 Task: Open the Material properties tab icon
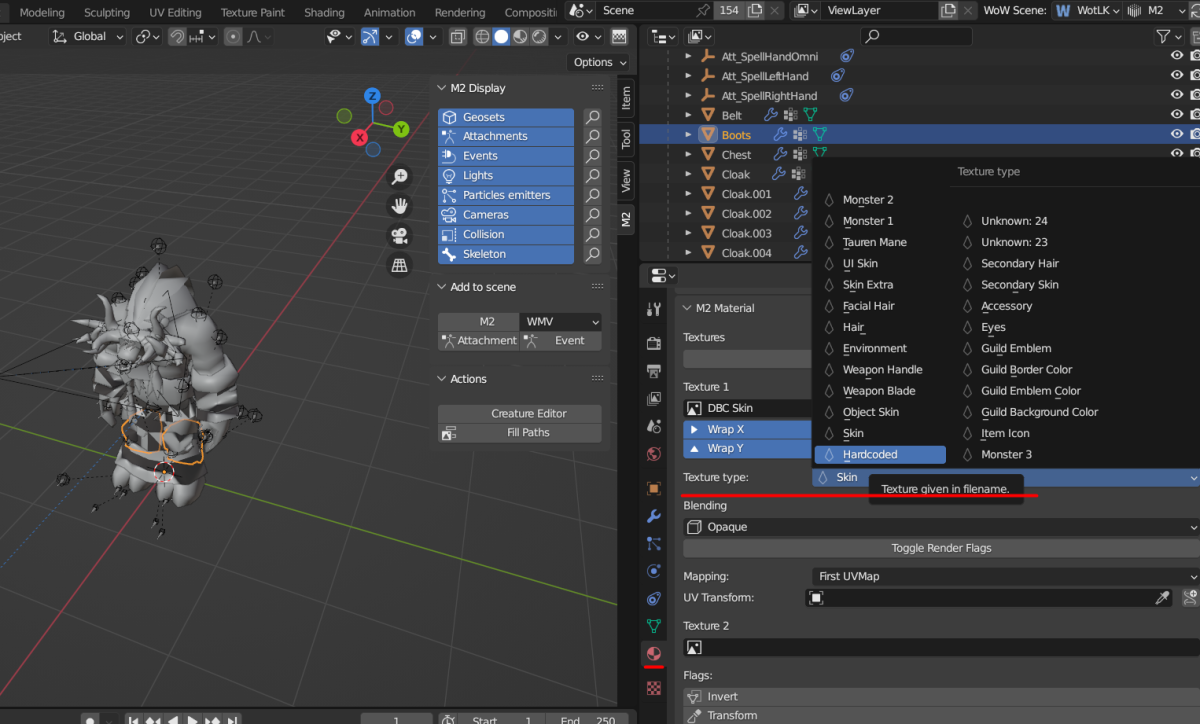tap(654, 653)
